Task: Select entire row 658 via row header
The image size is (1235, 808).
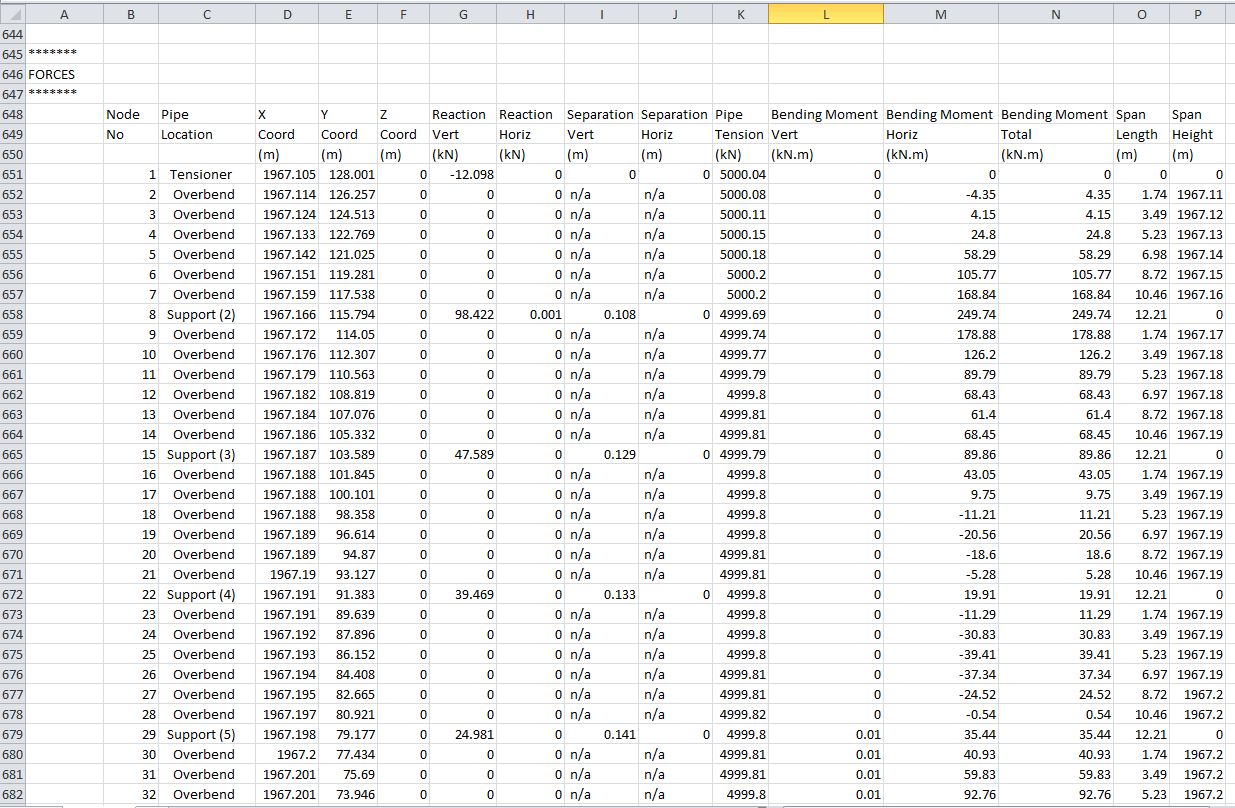Action: (12, 314)
